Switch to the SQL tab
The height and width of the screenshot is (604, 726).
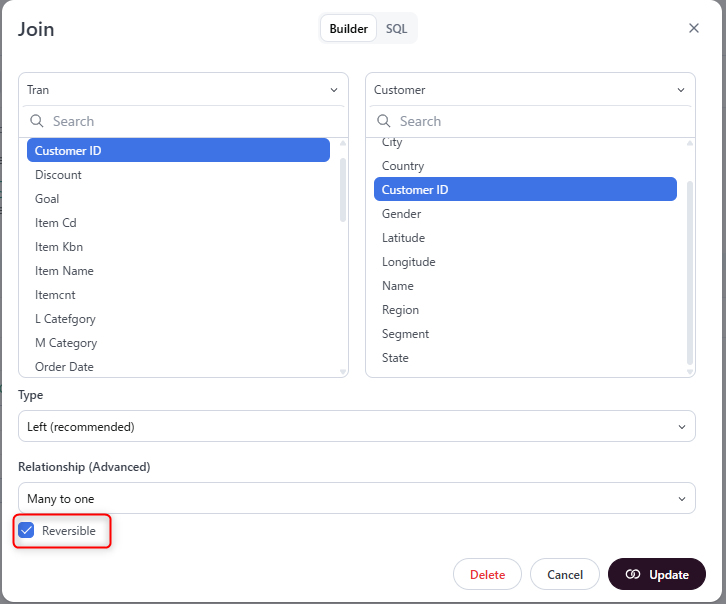pos(397,29)
